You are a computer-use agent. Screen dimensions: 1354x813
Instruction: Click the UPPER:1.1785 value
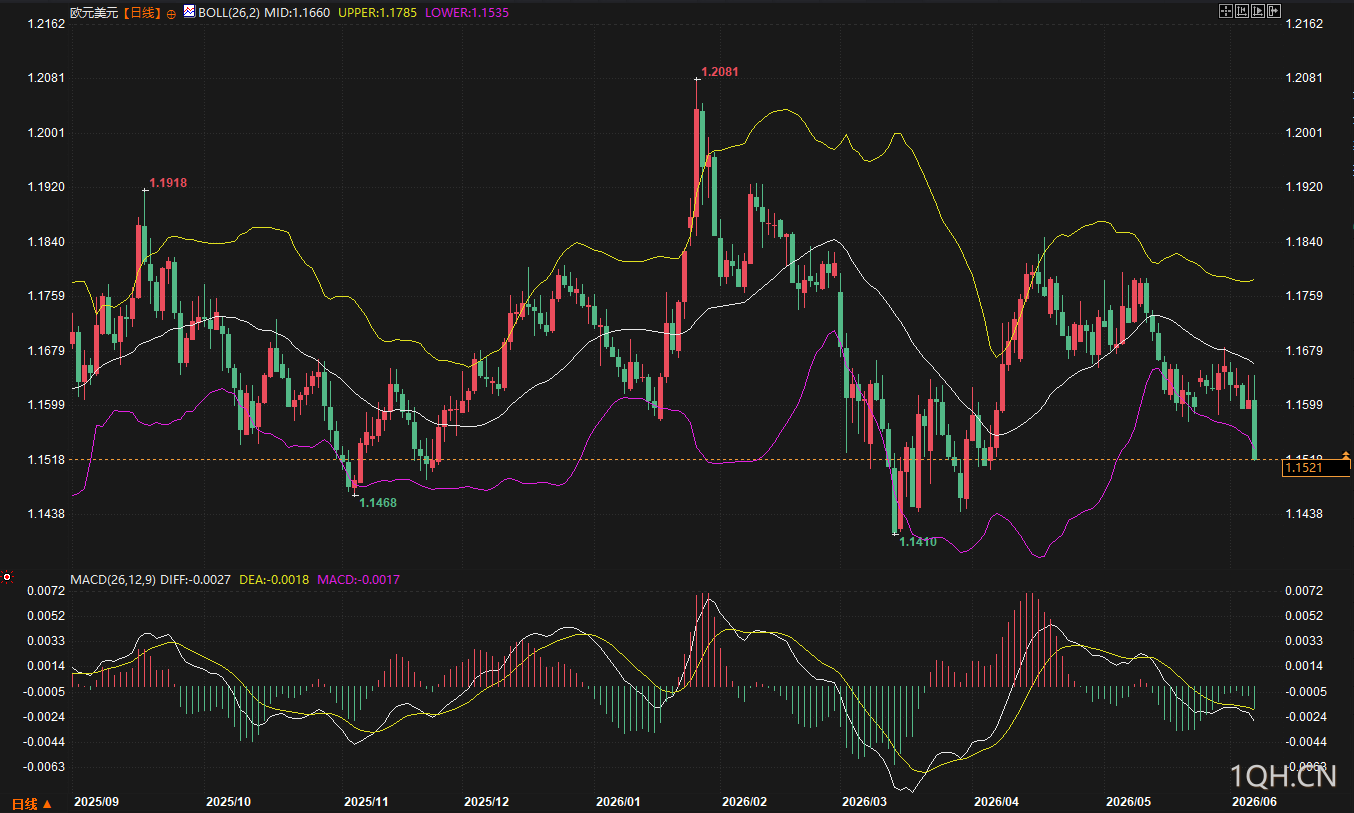tap(377, 14)
